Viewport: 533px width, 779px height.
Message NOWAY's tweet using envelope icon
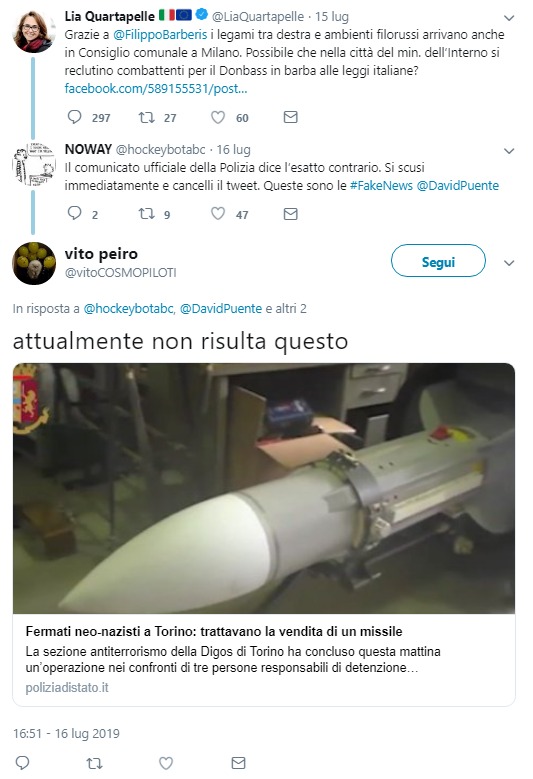coord(290,214)
